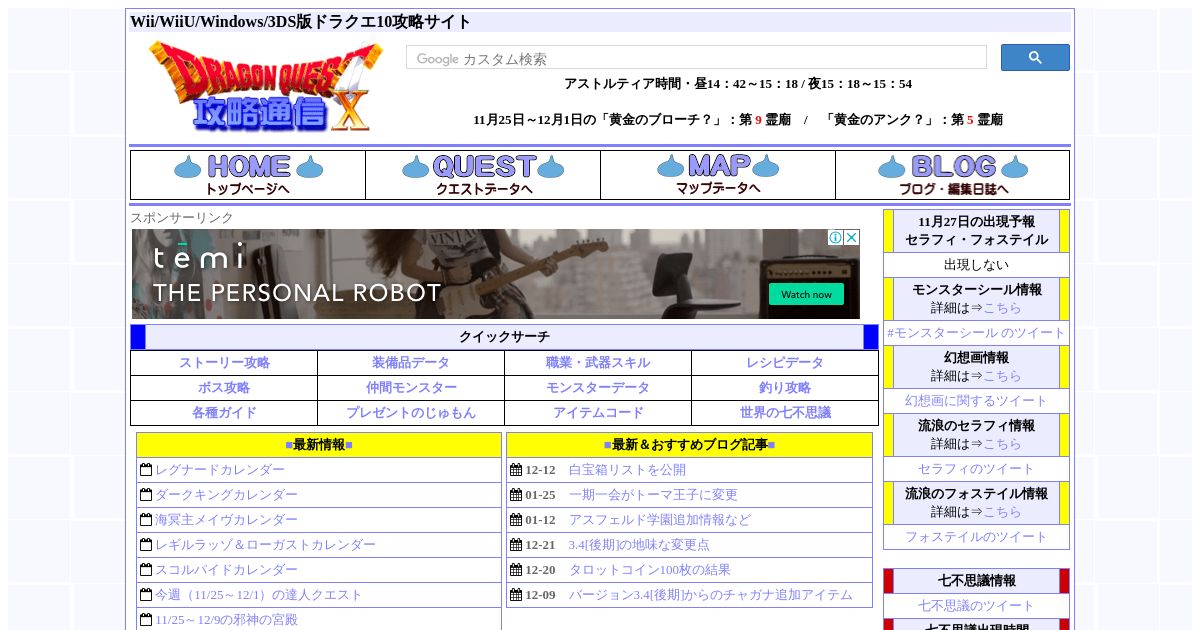1200x630 pixels.
Task: Open アイテムコード link
Action: click(598, 413)
